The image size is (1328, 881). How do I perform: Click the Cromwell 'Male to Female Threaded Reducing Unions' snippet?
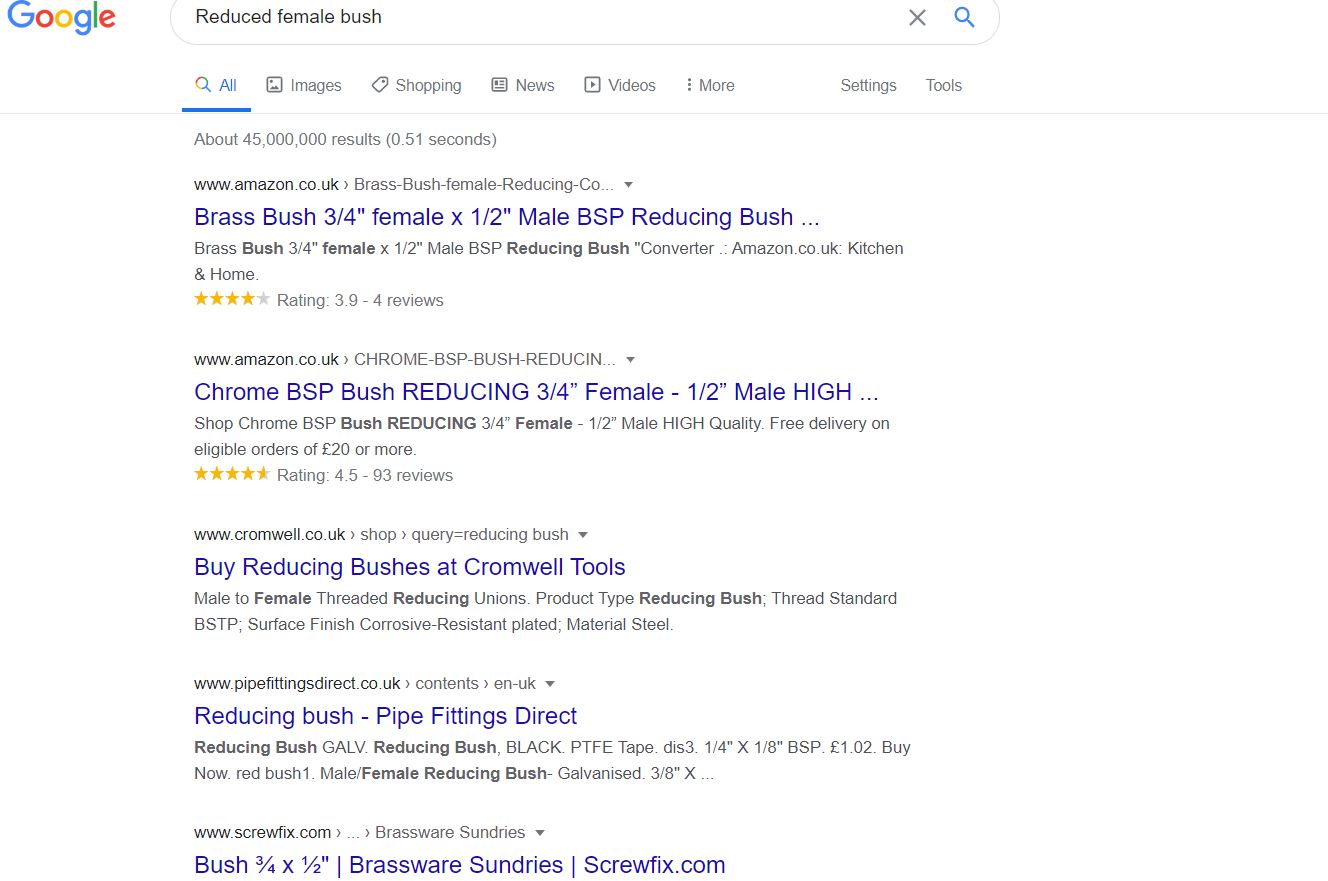546,611
